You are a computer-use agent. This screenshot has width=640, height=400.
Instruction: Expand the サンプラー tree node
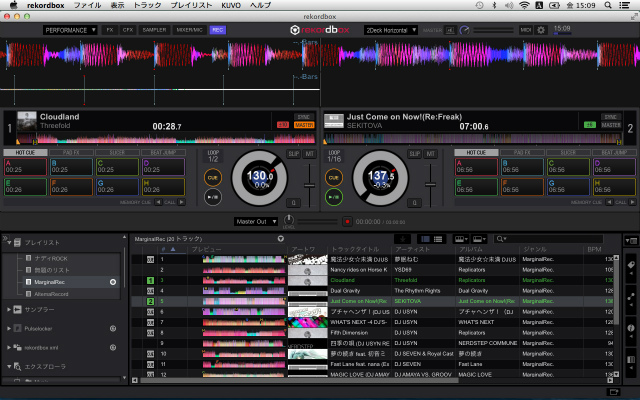[x=9, y=310]
